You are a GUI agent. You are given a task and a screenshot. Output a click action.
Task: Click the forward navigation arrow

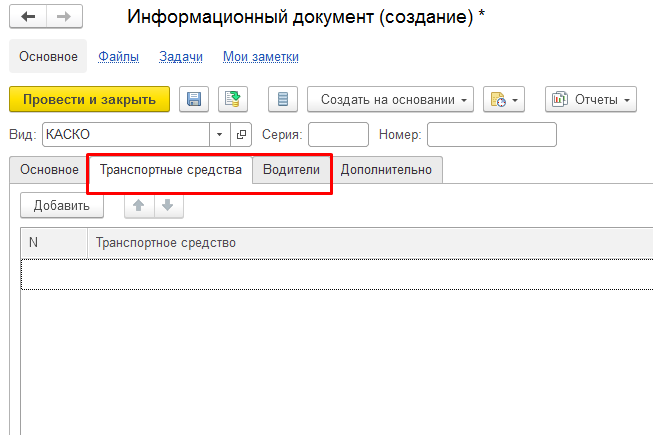click(63, 17)
